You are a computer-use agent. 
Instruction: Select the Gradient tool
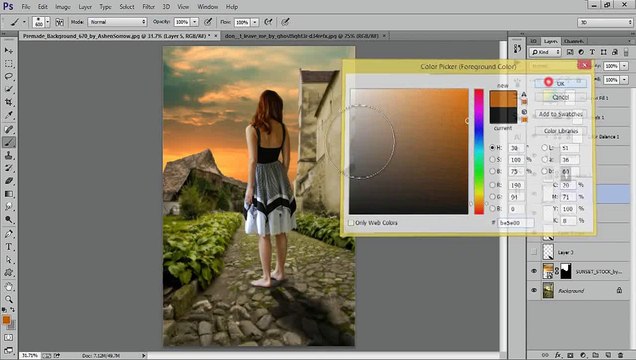9,194
